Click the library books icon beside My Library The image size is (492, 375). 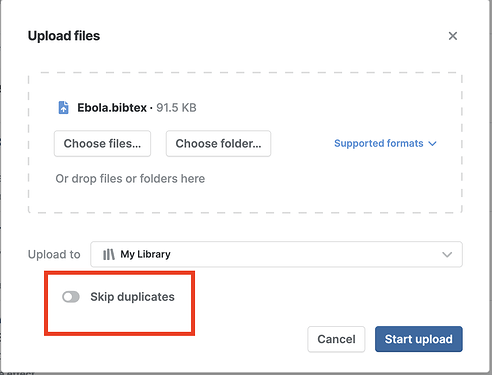(109, 254)
